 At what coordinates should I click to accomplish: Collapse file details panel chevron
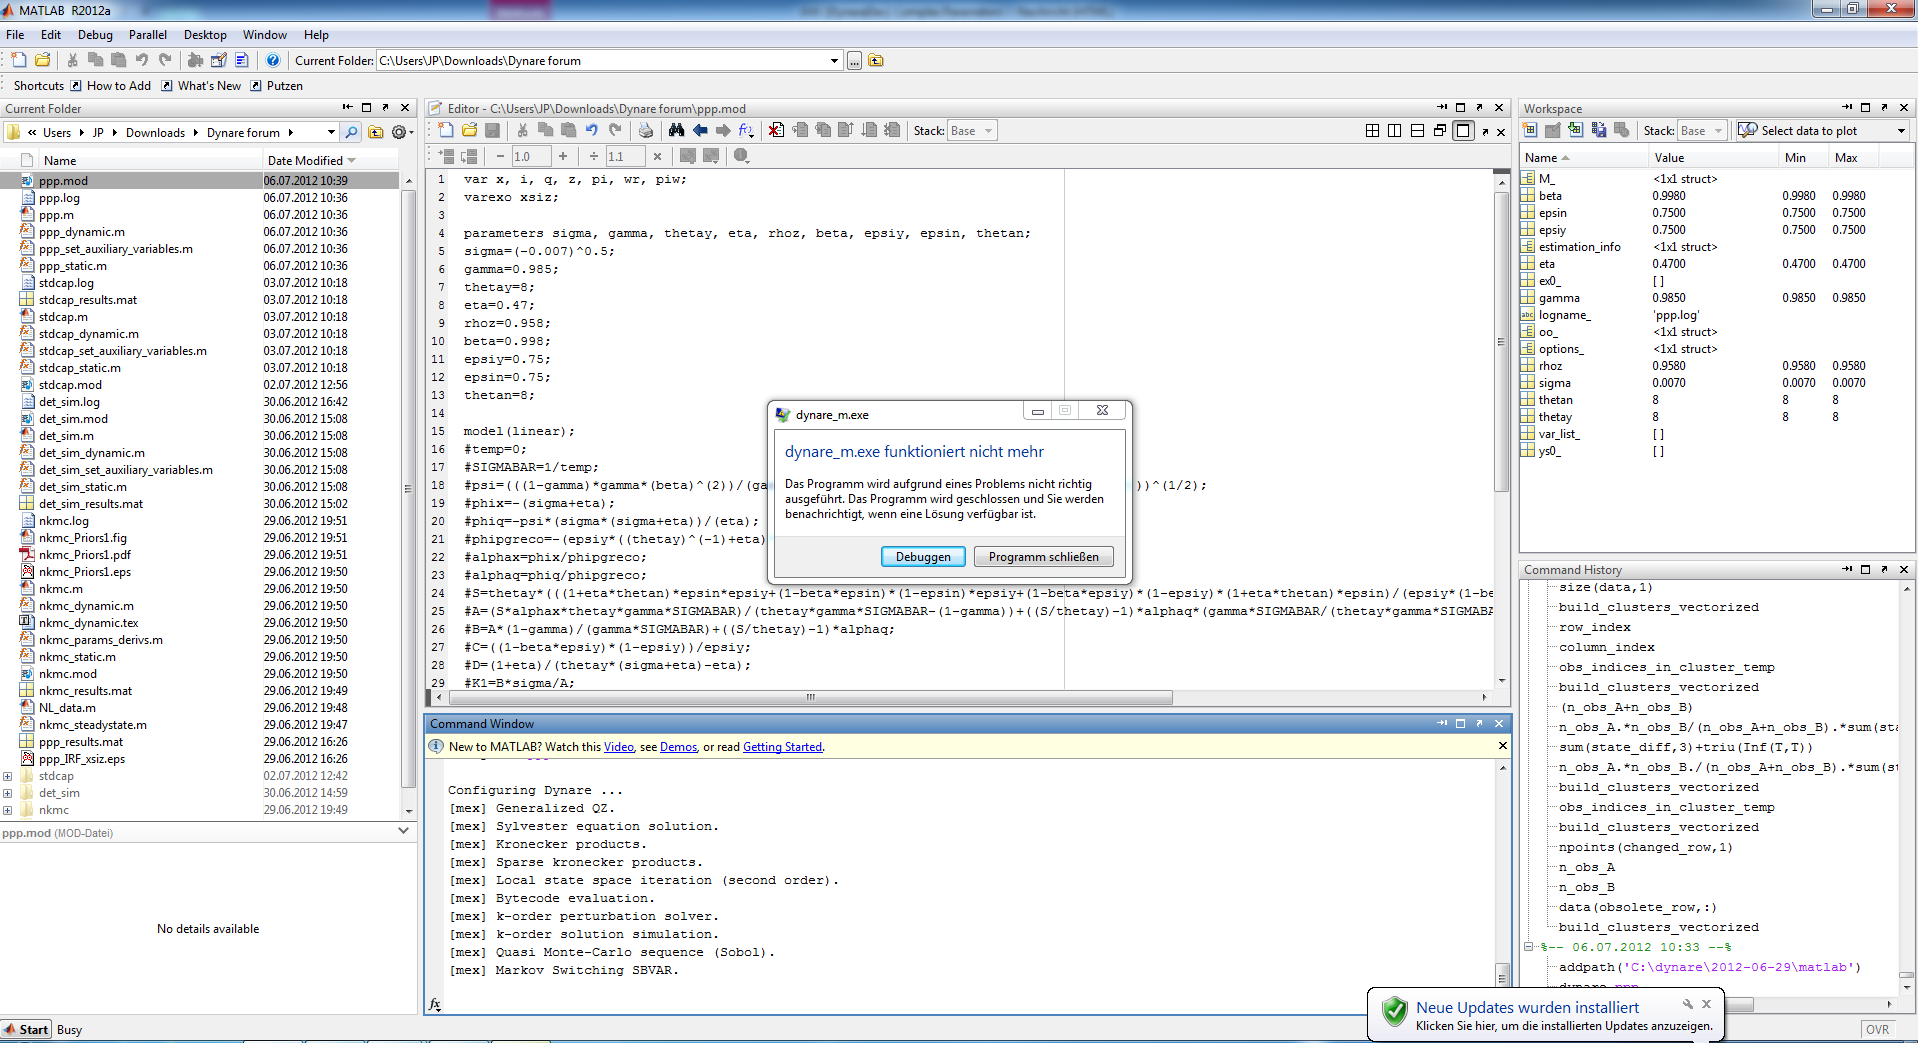(403, 831)
